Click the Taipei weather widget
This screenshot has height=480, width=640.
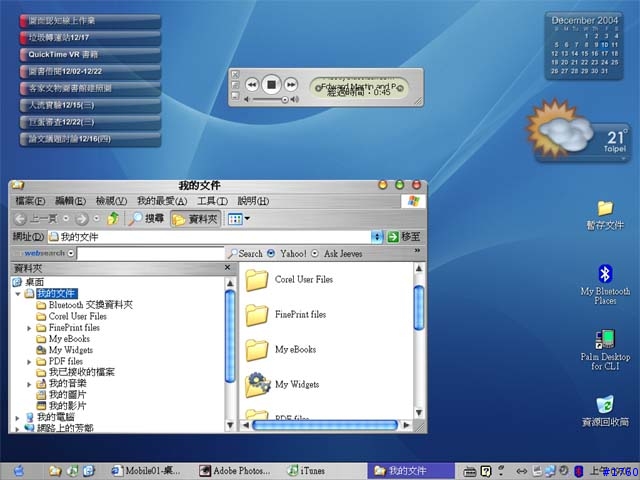coord(577,131)
